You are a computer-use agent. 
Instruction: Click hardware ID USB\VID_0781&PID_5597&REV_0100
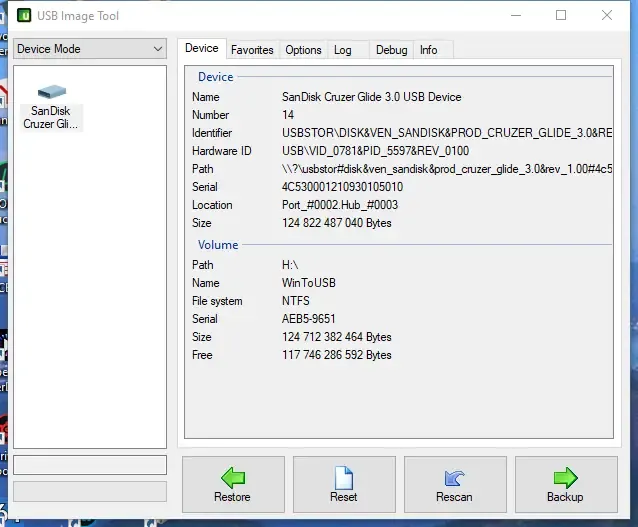pyautogui.click(x=375, y=151)
